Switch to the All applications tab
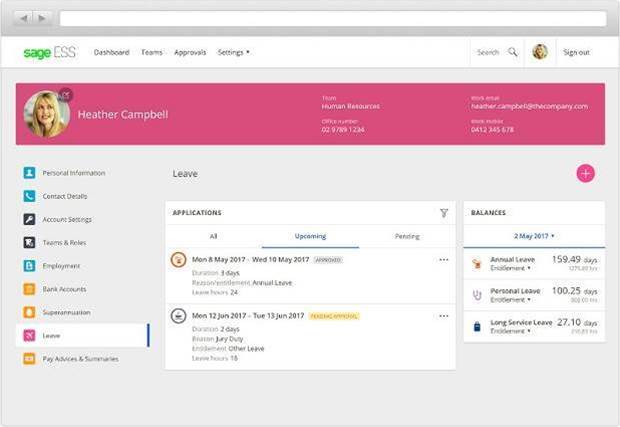Image resolution: width=620 pixels, height=427 pixels. pos(214,236)
